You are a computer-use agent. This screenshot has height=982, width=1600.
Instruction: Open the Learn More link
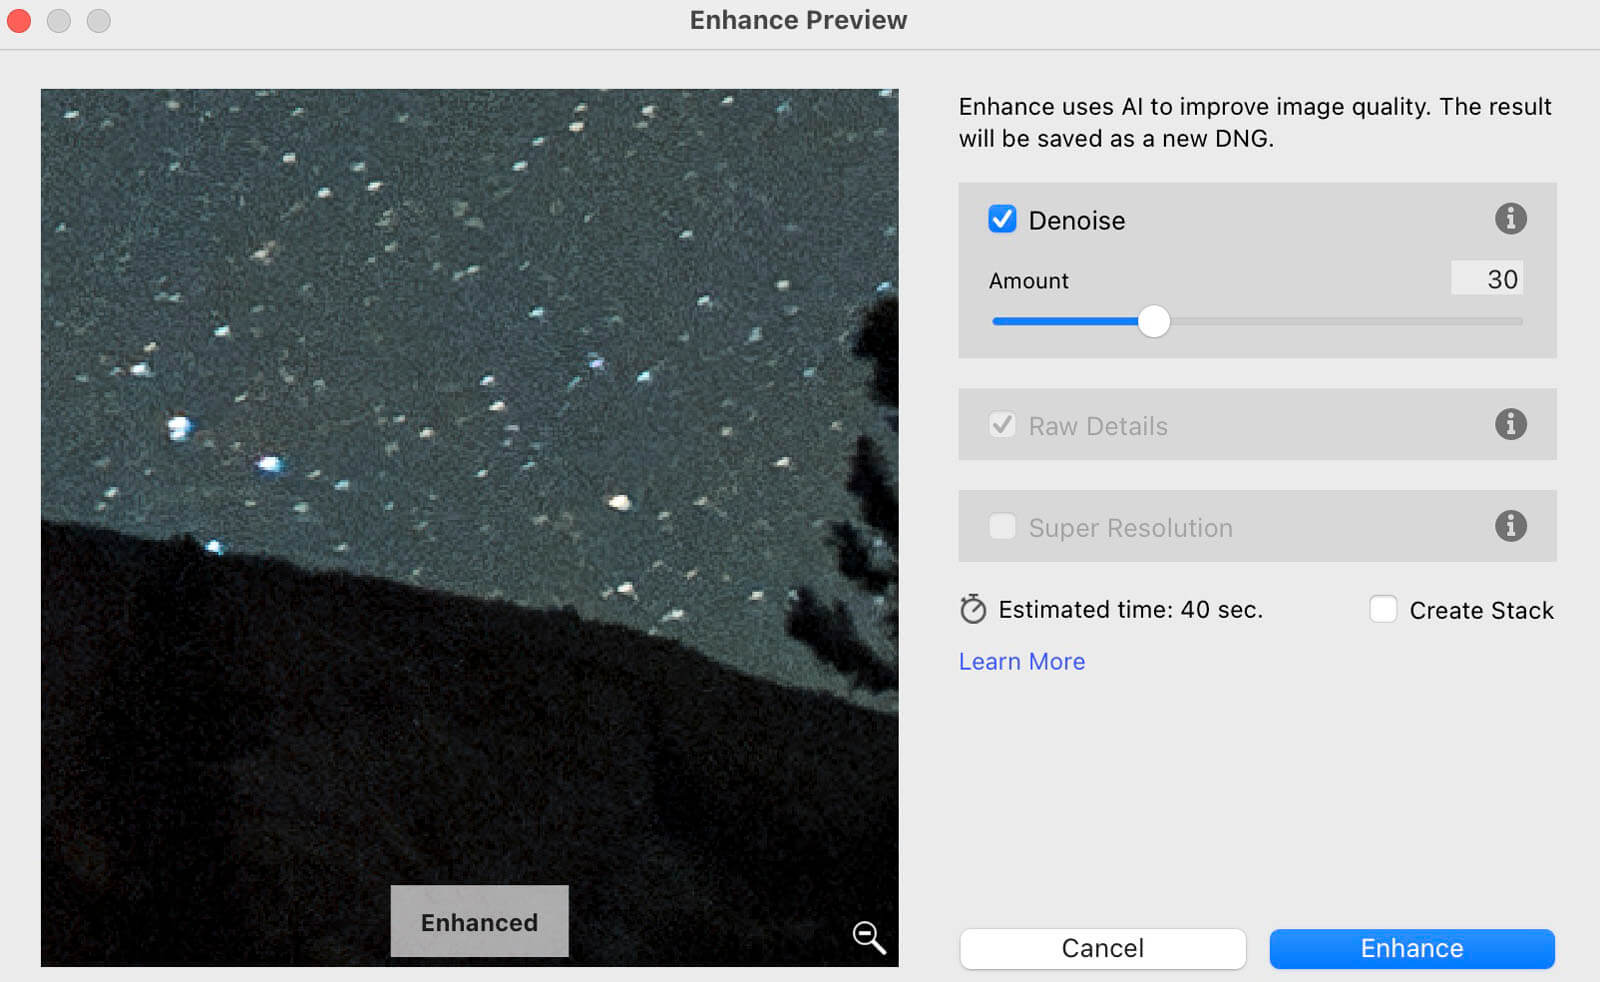[x=1021, y=662]
